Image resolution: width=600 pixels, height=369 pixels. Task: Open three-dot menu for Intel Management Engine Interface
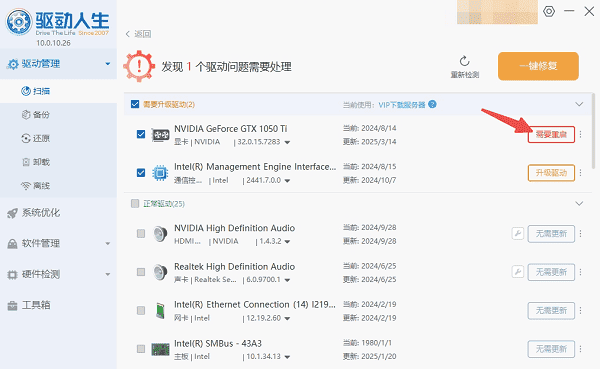tap(580, 173)
